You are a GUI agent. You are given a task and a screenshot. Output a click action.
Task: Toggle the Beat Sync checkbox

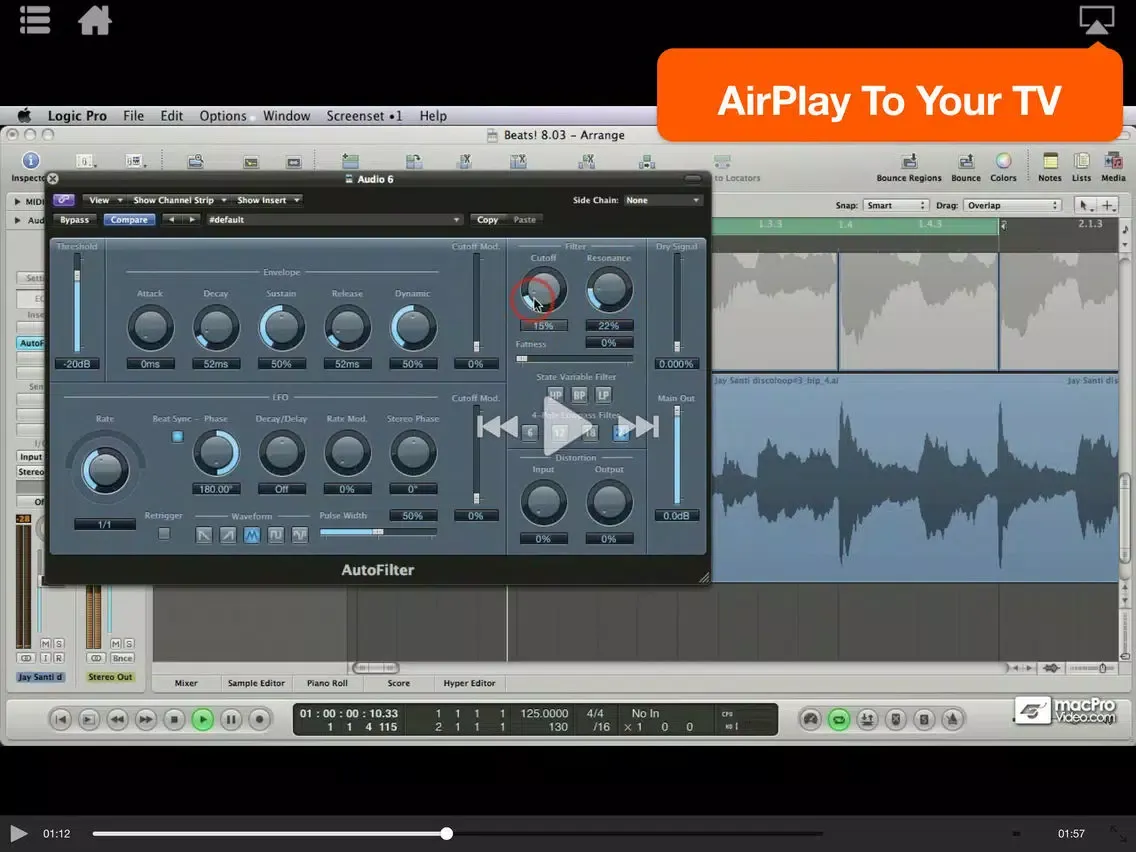coord(178,437)
